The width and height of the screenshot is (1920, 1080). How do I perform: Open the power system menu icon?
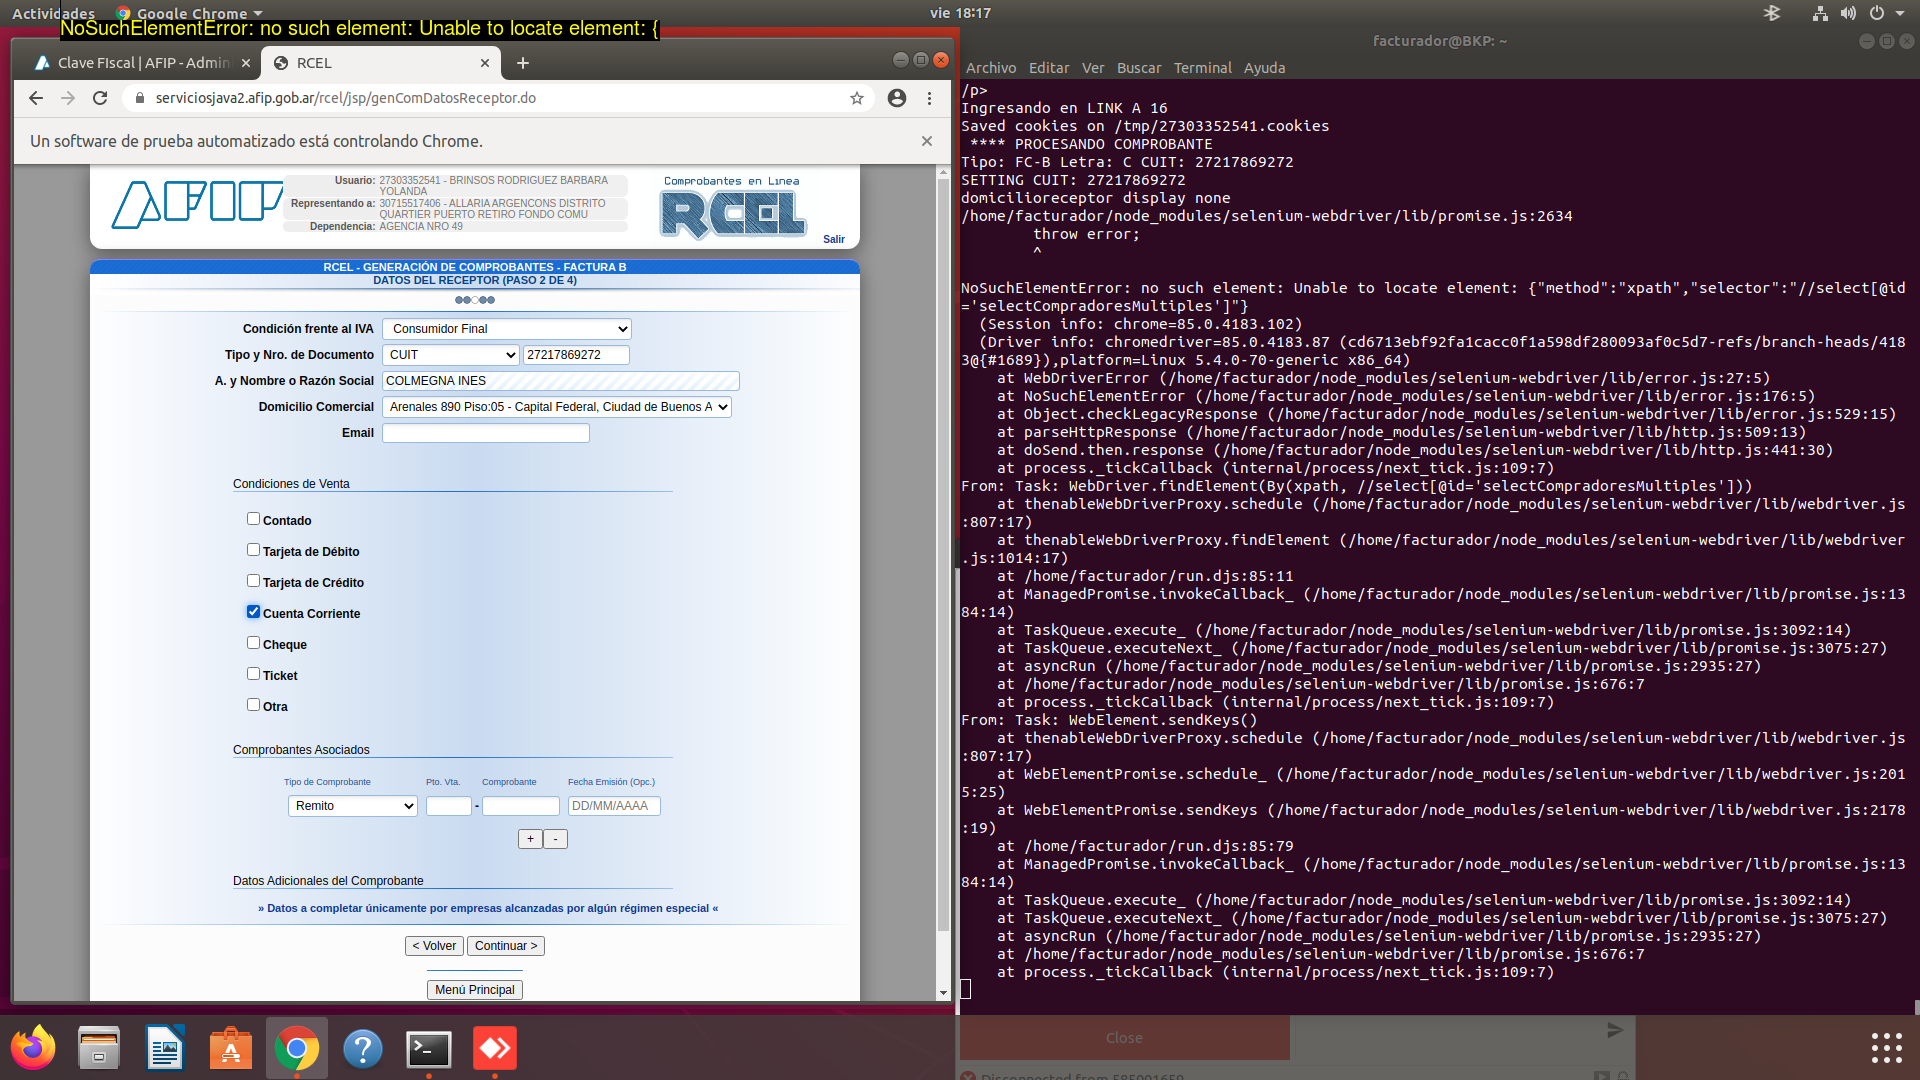click(1877, 13)
